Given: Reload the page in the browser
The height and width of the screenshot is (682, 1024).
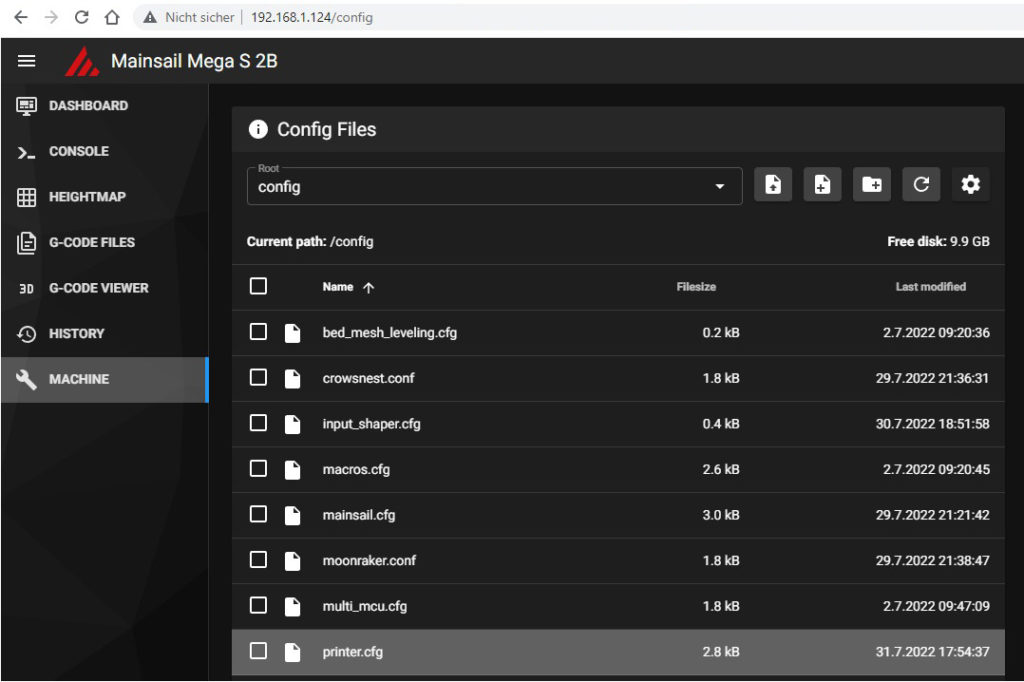Looking at the screenshot, I should 82,17.
